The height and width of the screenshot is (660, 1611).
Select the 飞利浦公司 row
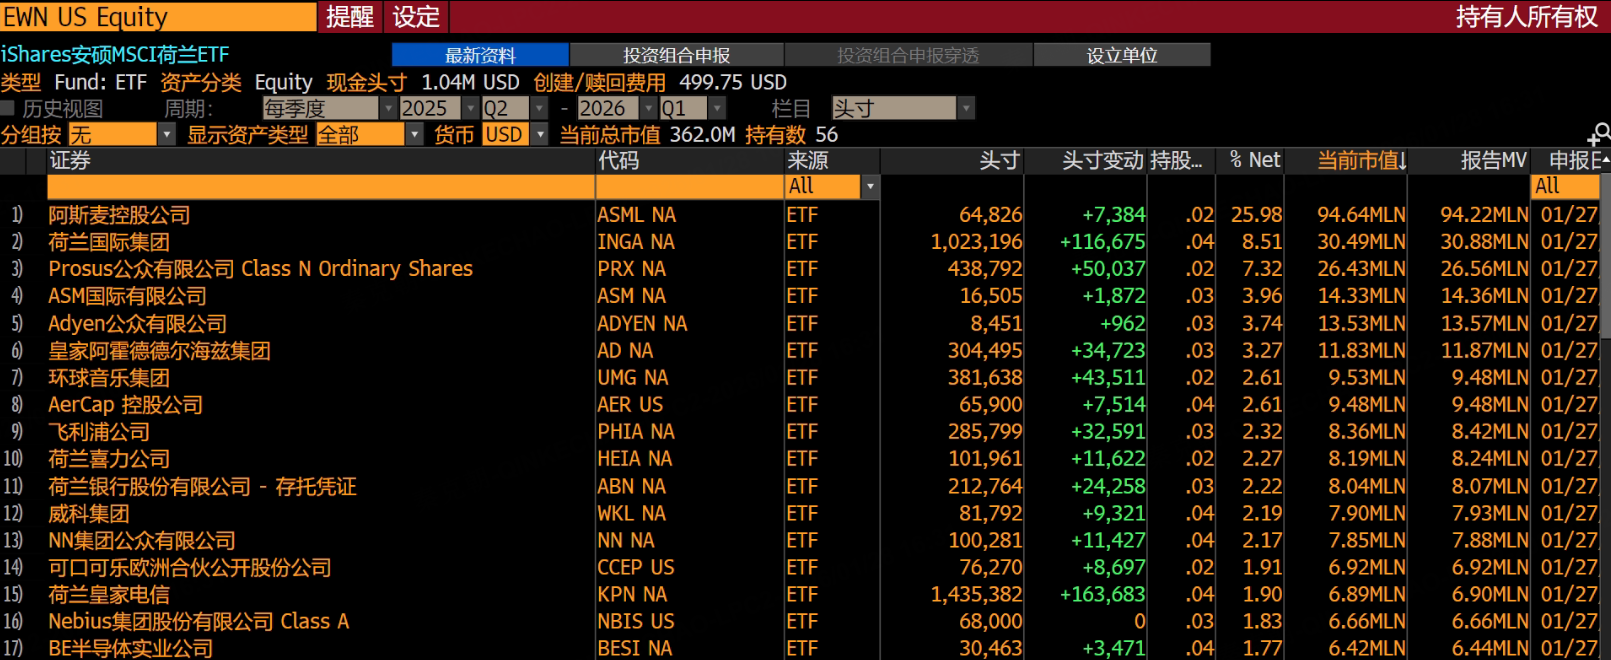coord(800,432)
